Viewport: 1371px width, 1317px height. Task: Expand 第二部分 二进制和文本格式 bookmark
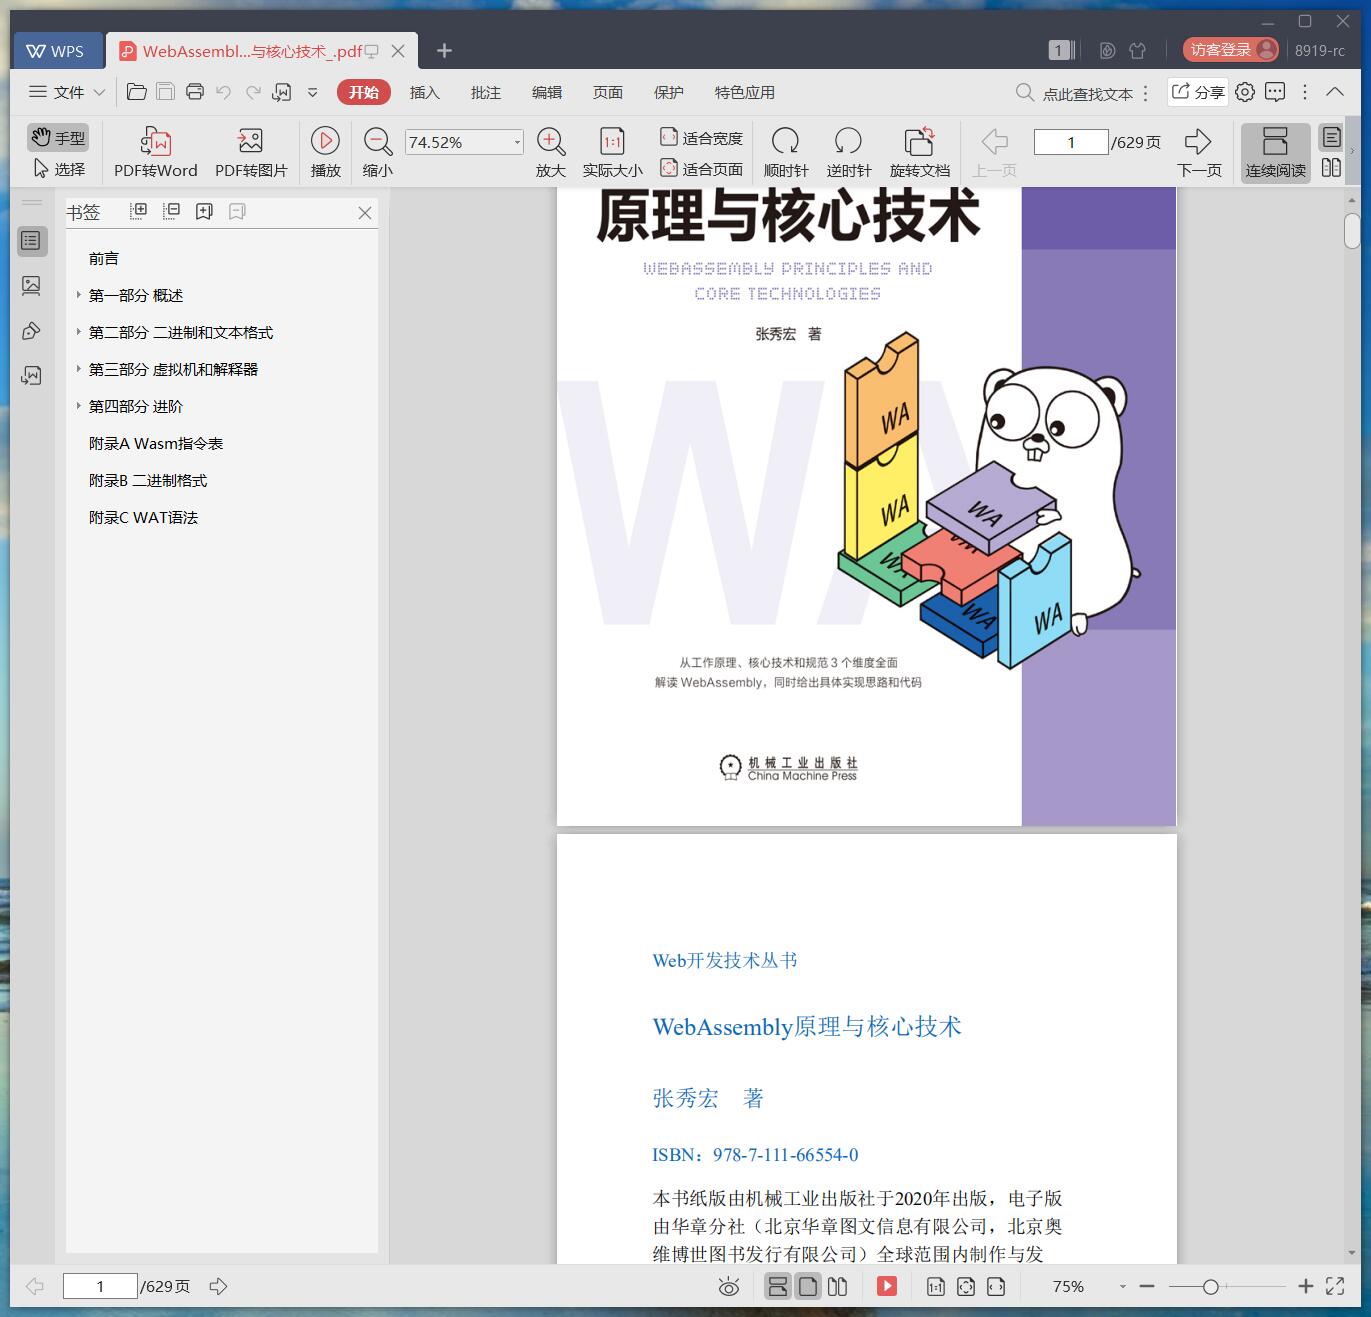pyautogui.click(x=79, y=332)
